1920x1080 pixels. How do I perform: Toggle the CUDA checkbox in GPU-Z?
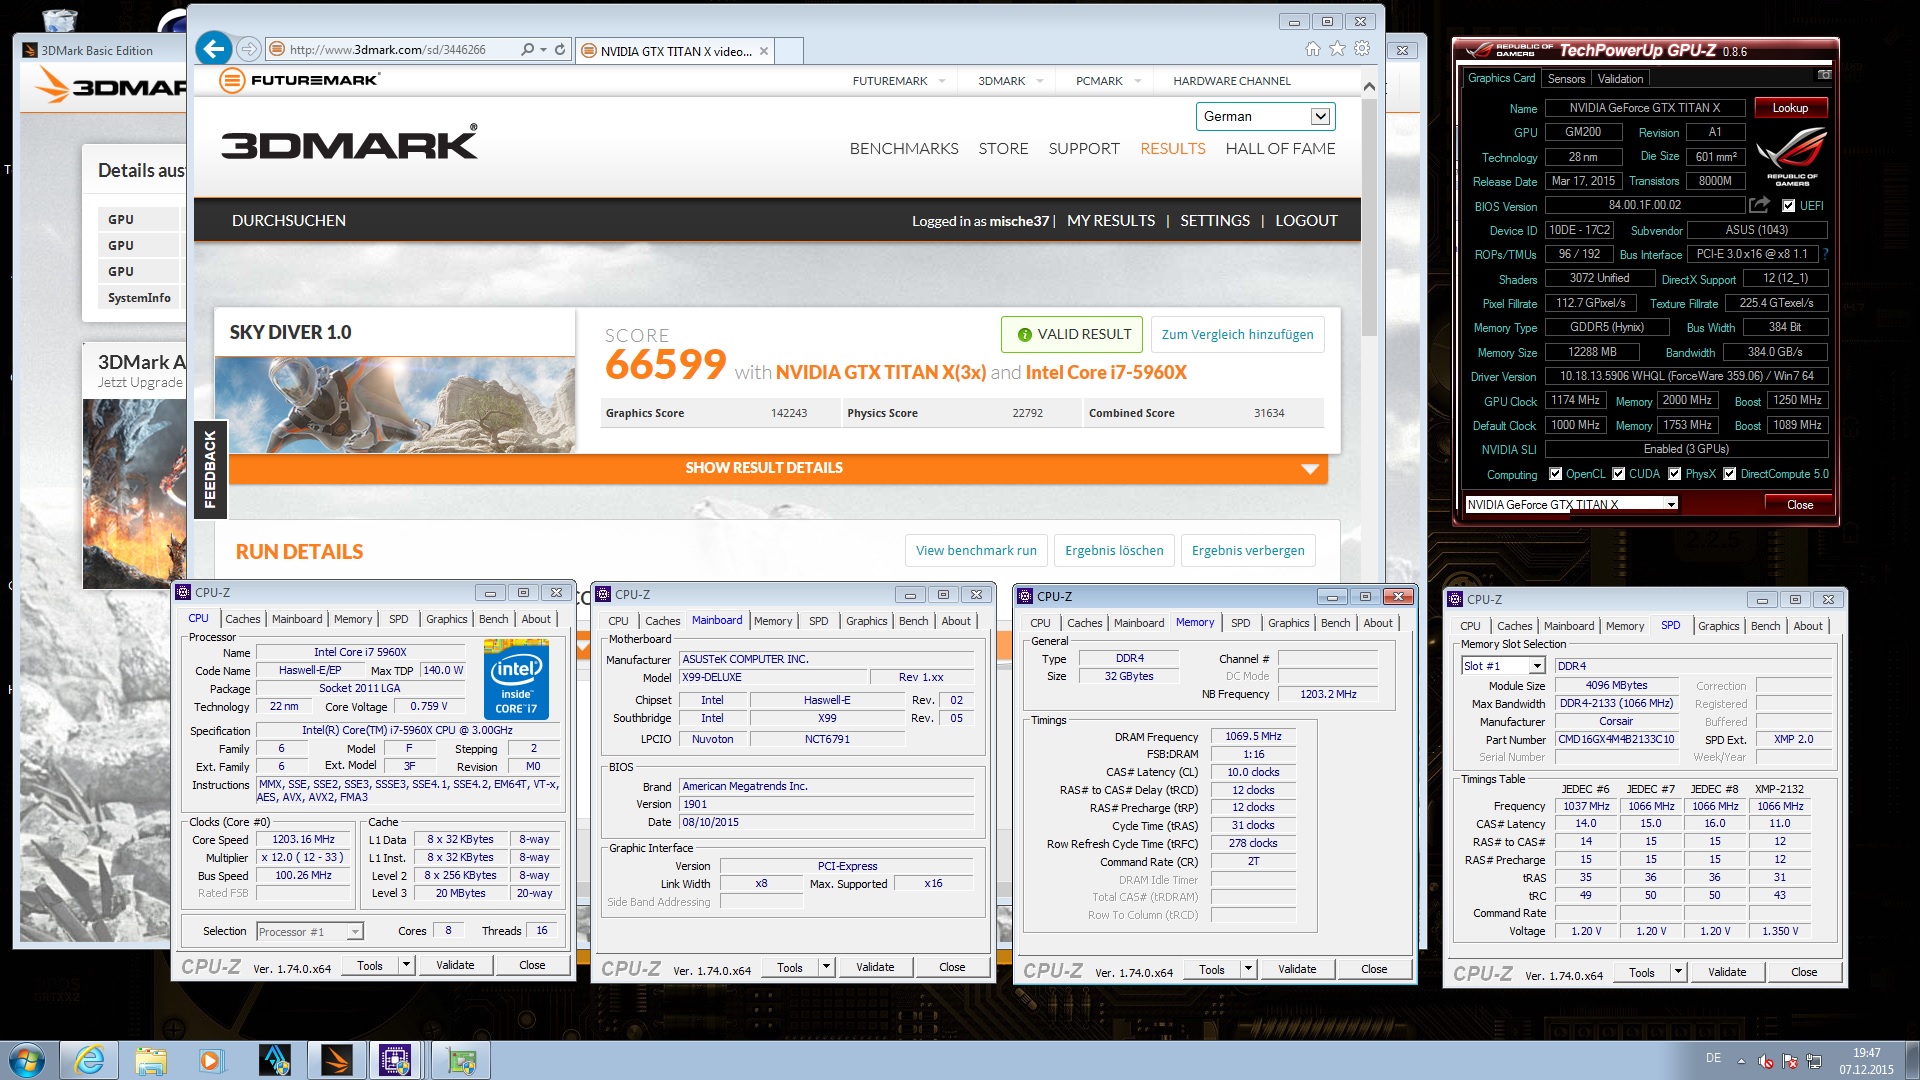(x=1618, y=474)
